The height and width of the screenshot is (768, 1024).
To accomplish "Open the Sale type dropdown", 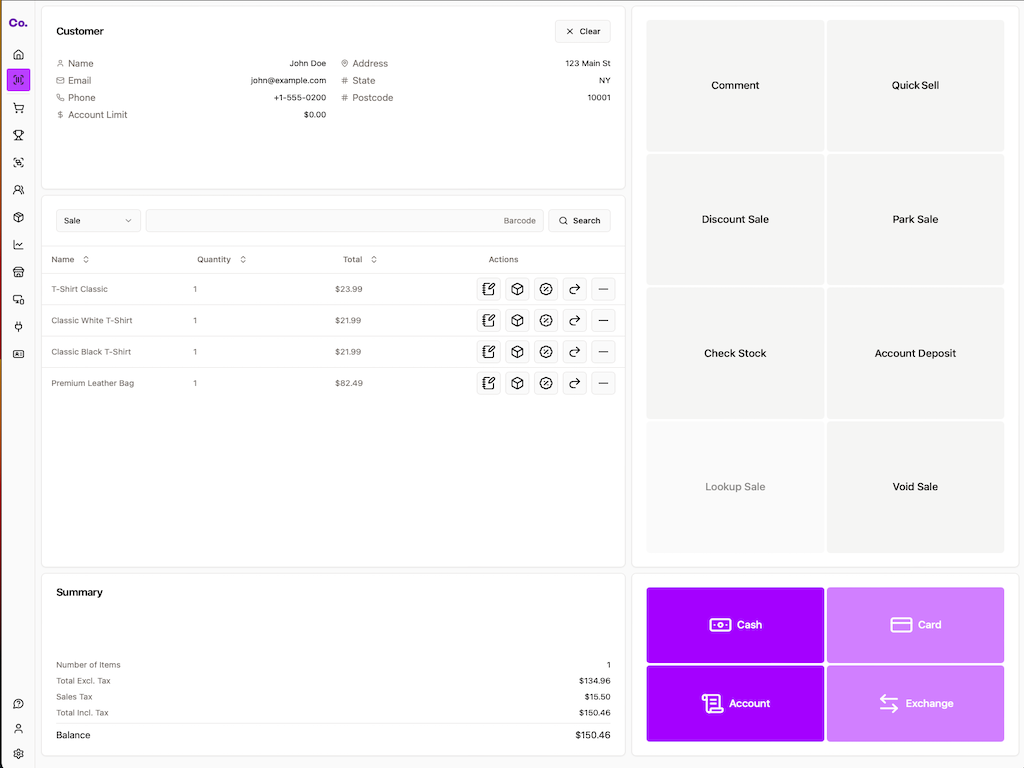I will coord(98,220).
